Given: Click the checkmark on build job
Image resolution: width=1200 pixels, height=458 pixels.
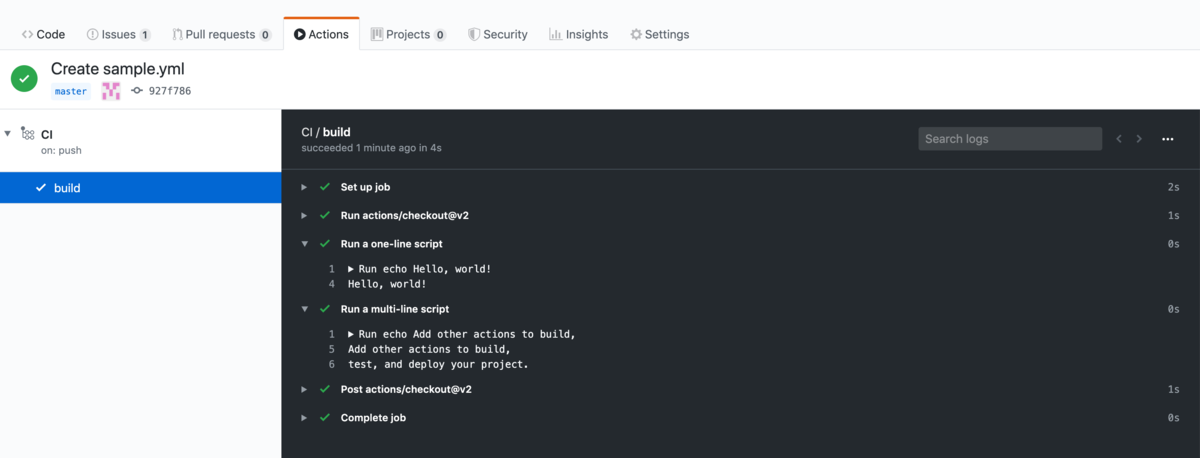Looking at the screenshot, I should pyautogui.click(x=41, y=188).
